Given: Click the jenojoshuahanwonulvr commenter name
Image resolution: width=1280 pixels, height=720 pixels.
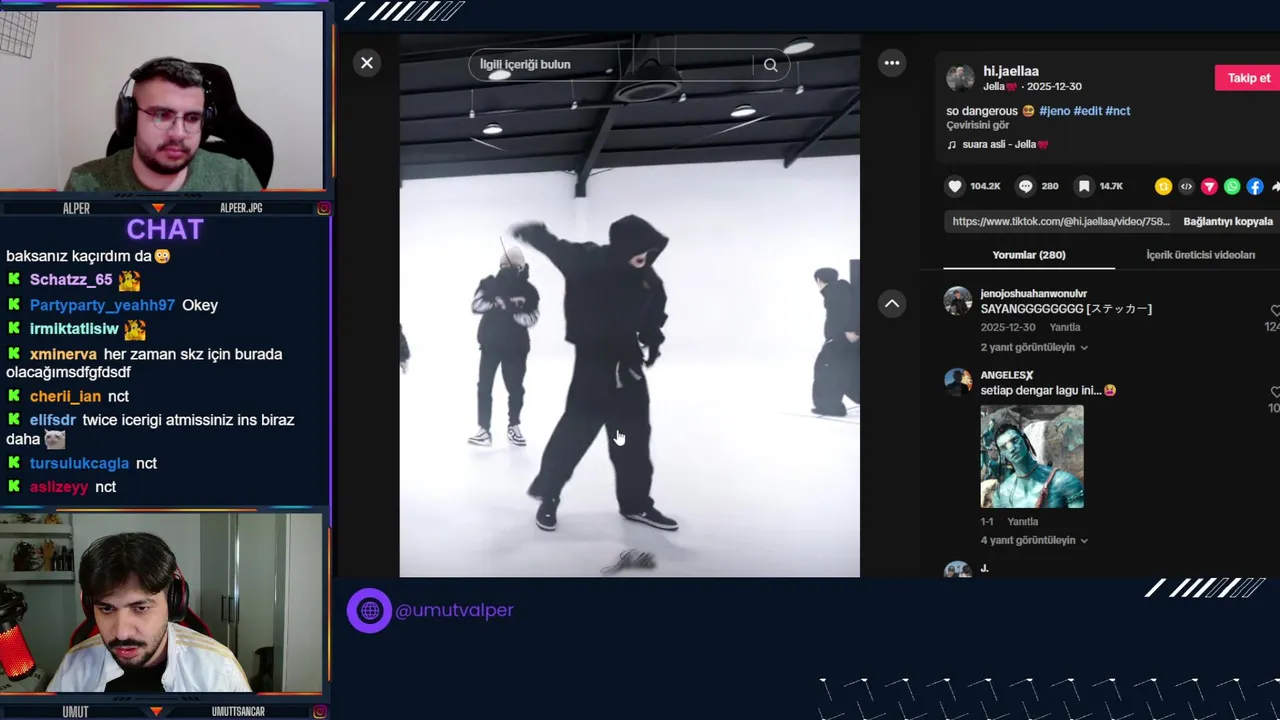Looking at the screenshot, I should [1033, 294].
